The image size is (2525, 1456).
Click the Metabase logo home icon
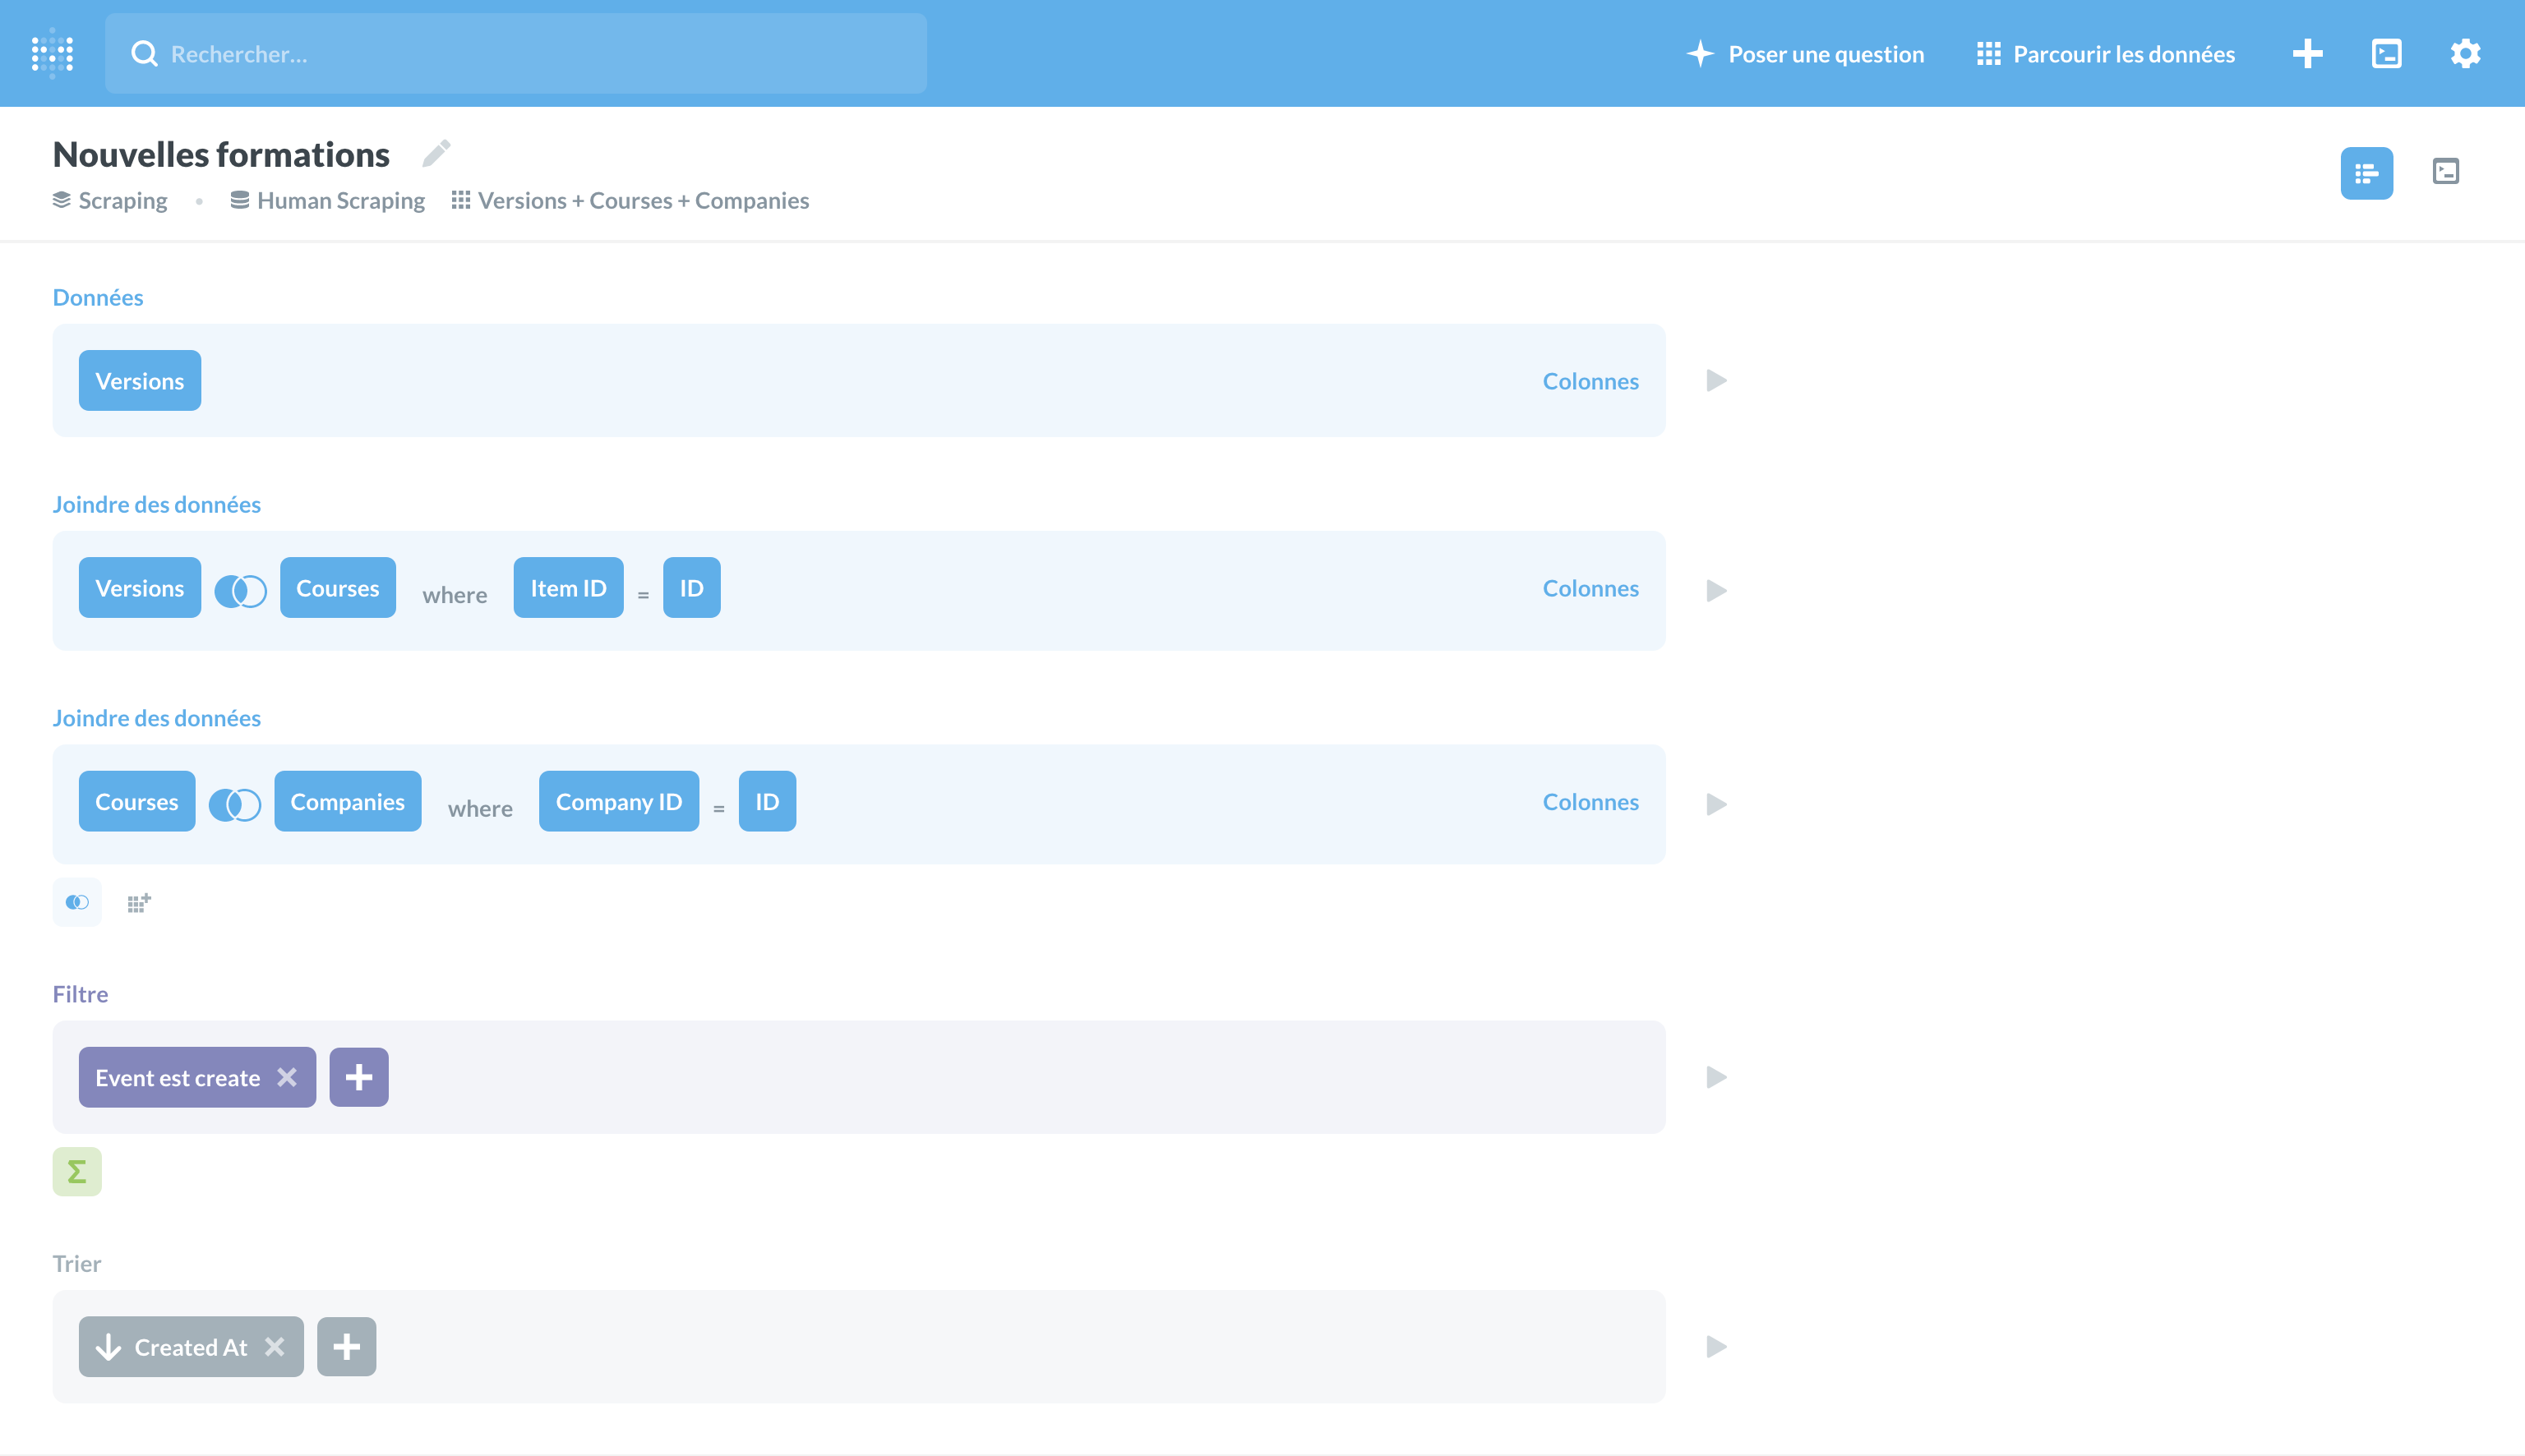click(52, 53)
